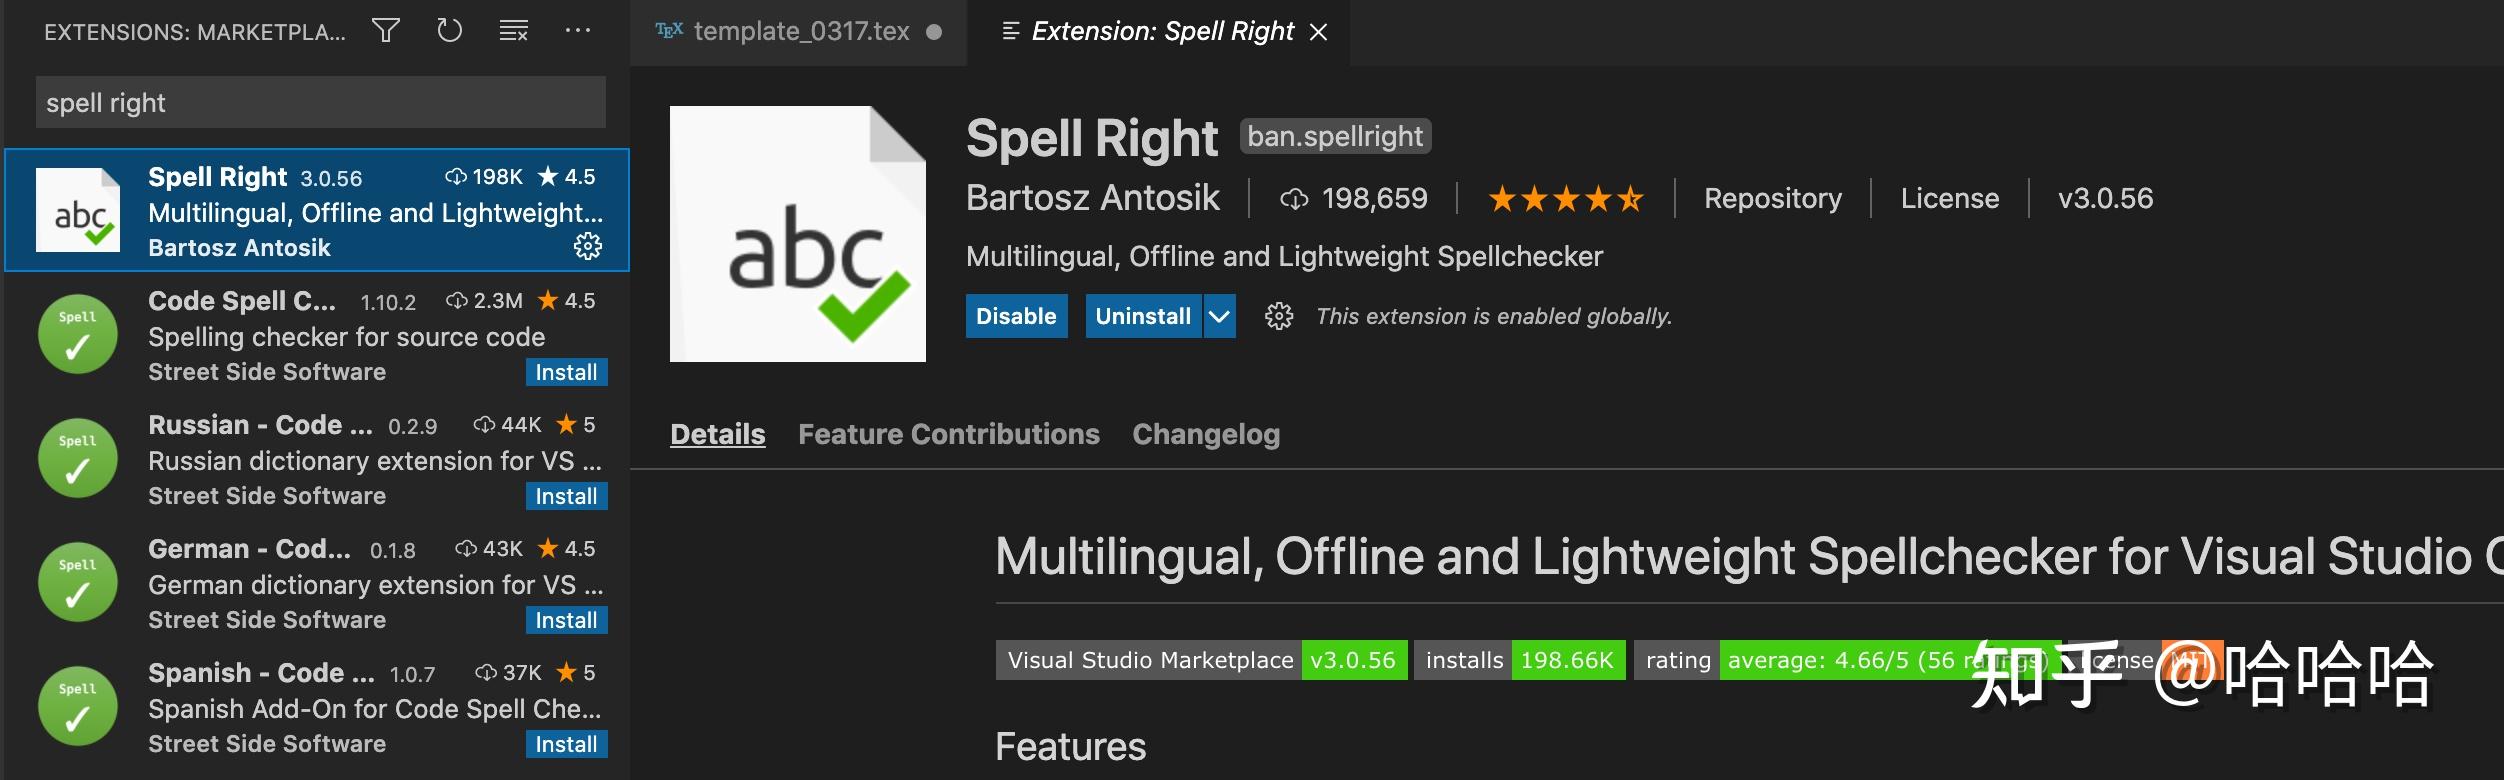Close the Extension: Spell Right tab

point(1319,32)
